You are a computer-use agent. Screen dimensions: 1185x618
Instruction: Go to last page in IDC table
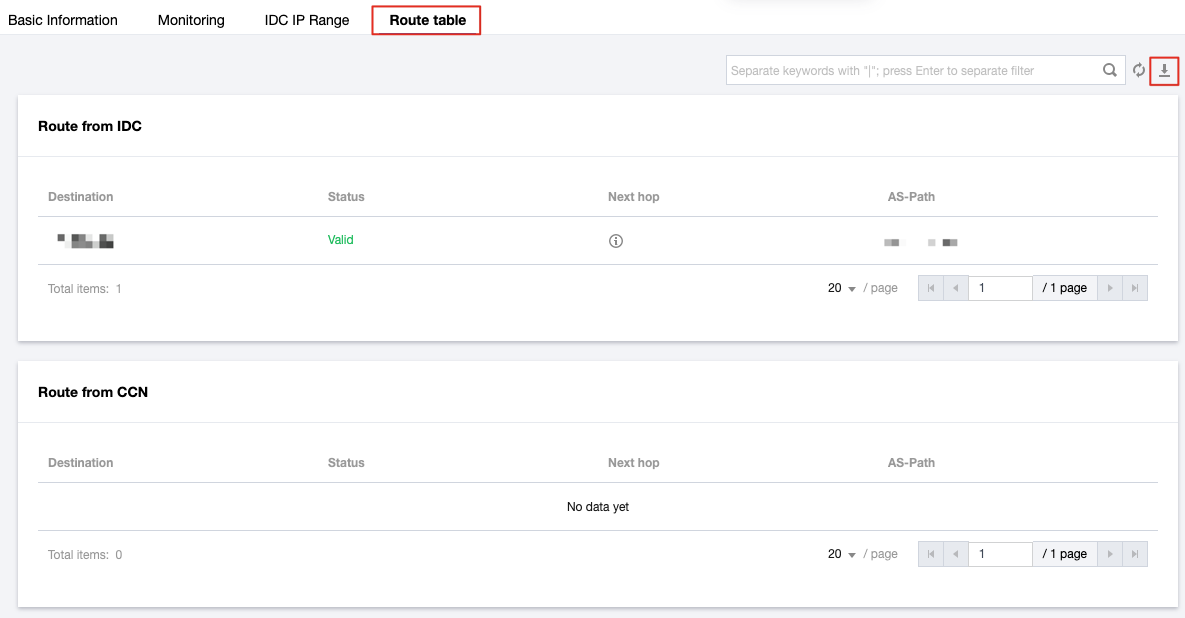(1135, 288)
